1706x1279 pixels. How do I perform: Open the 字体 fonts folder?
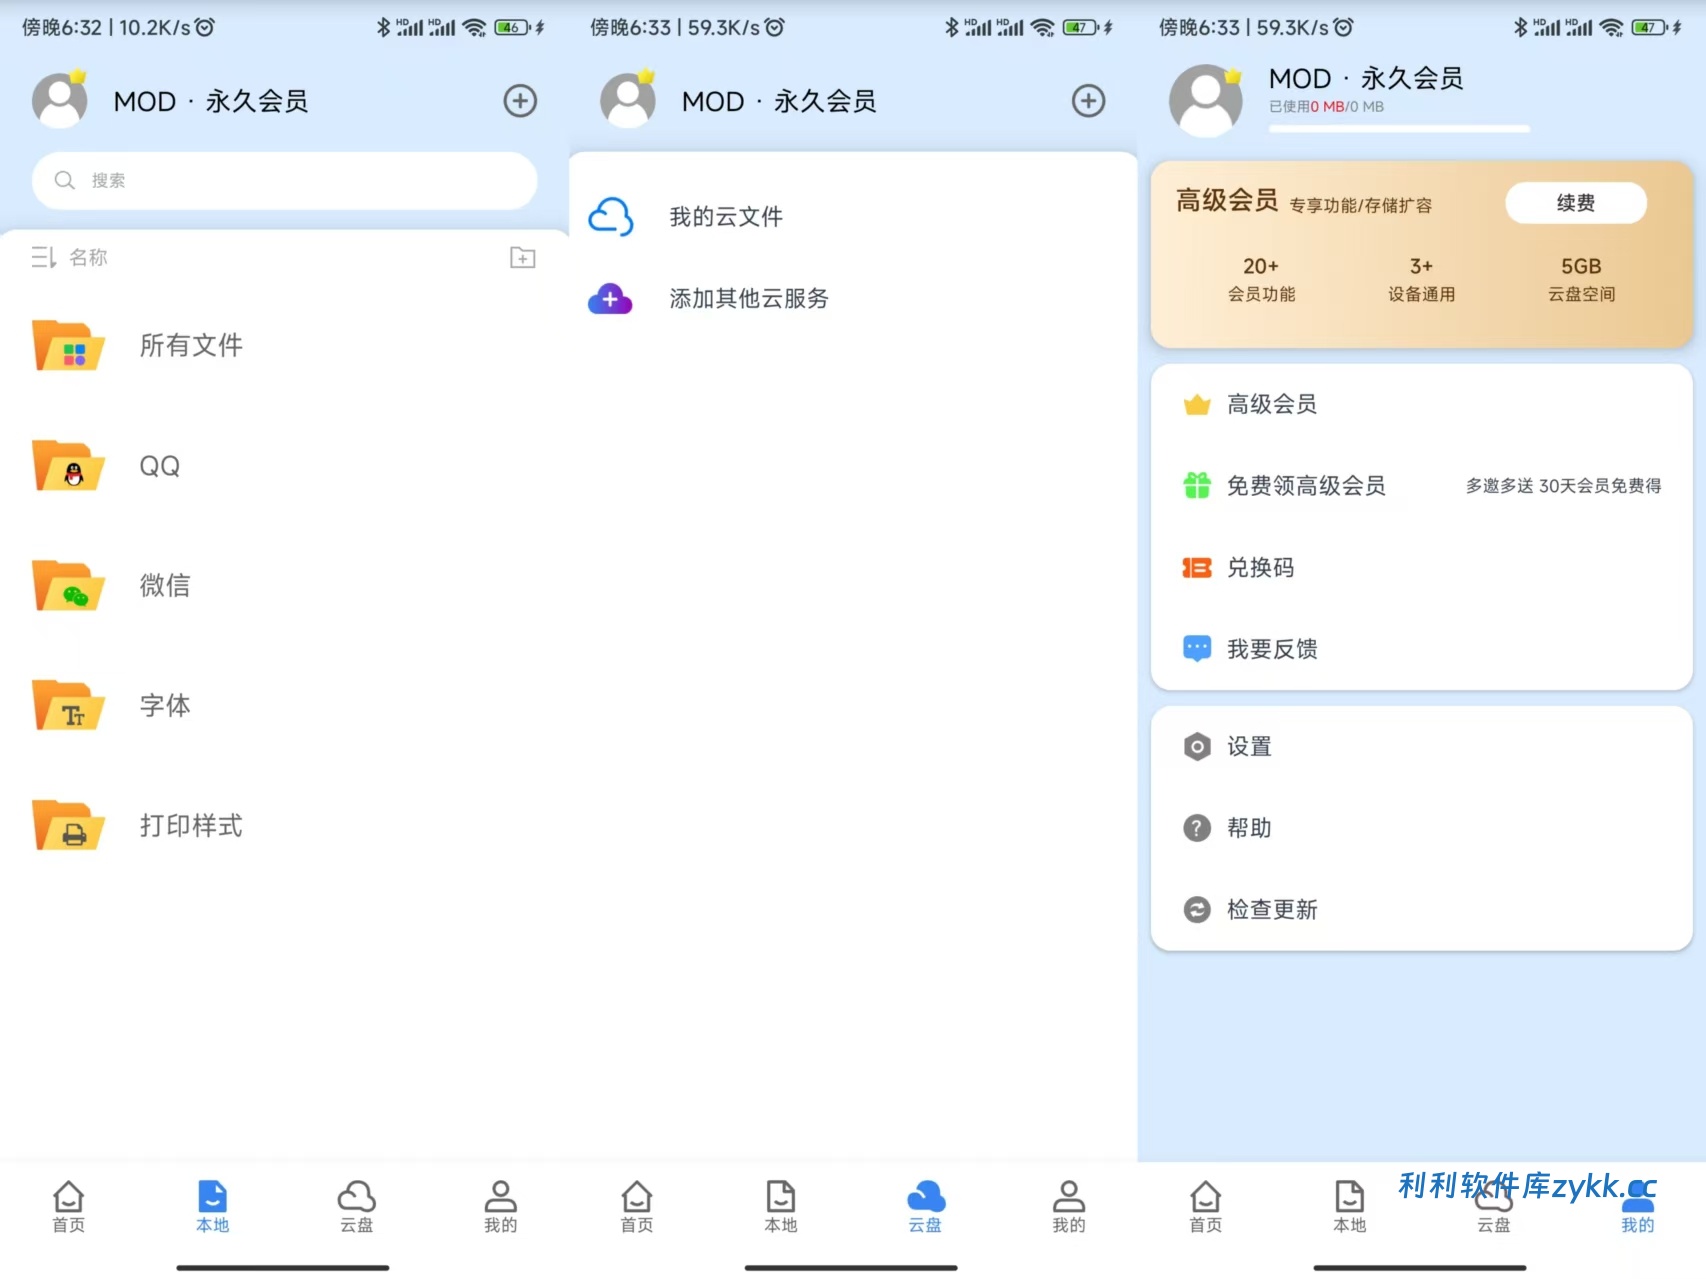tap(164, 706)
